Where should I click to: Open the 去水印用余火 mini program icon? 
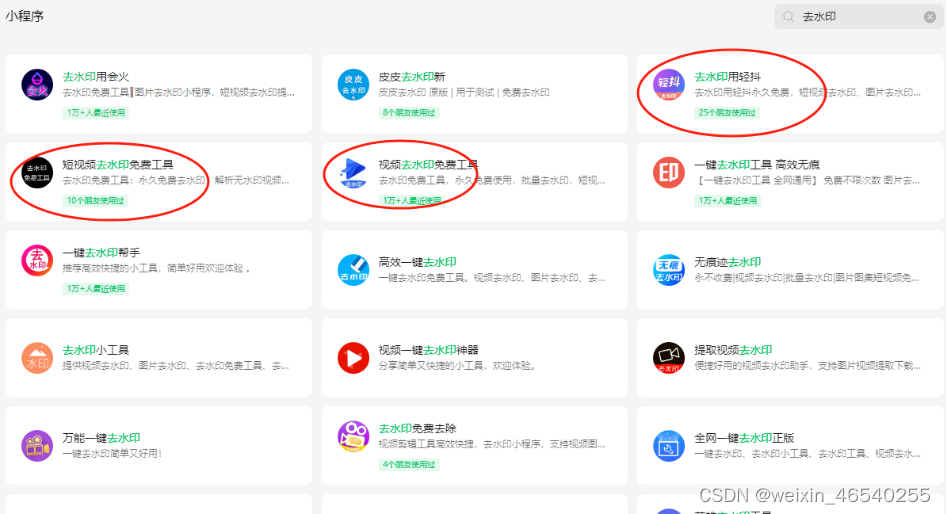pyautogui.click(x=37, y=84)
